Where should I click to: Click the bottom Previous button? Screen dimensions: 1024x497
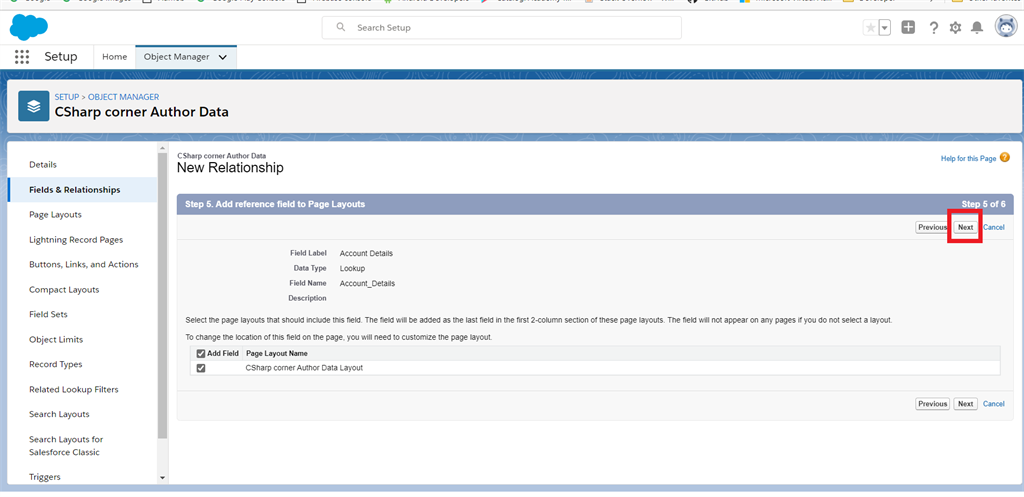point(932,404)
